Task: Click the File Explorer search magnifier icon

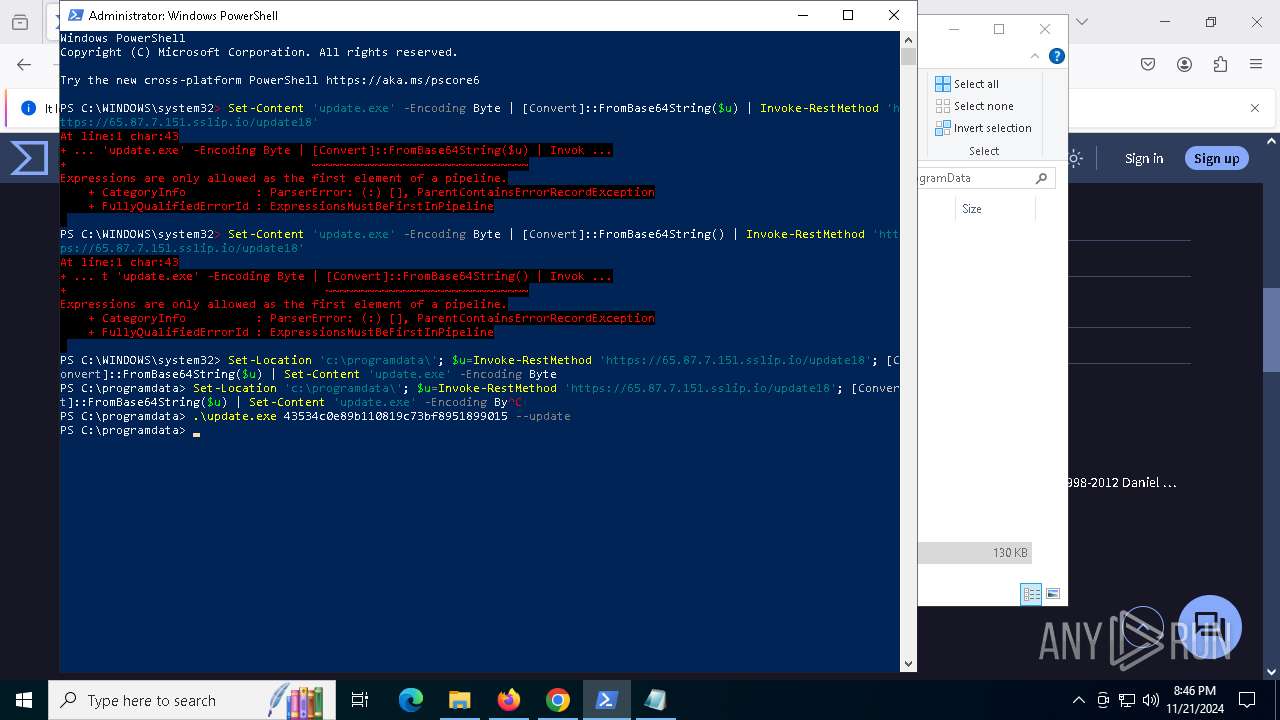Action: (1041, 178)
